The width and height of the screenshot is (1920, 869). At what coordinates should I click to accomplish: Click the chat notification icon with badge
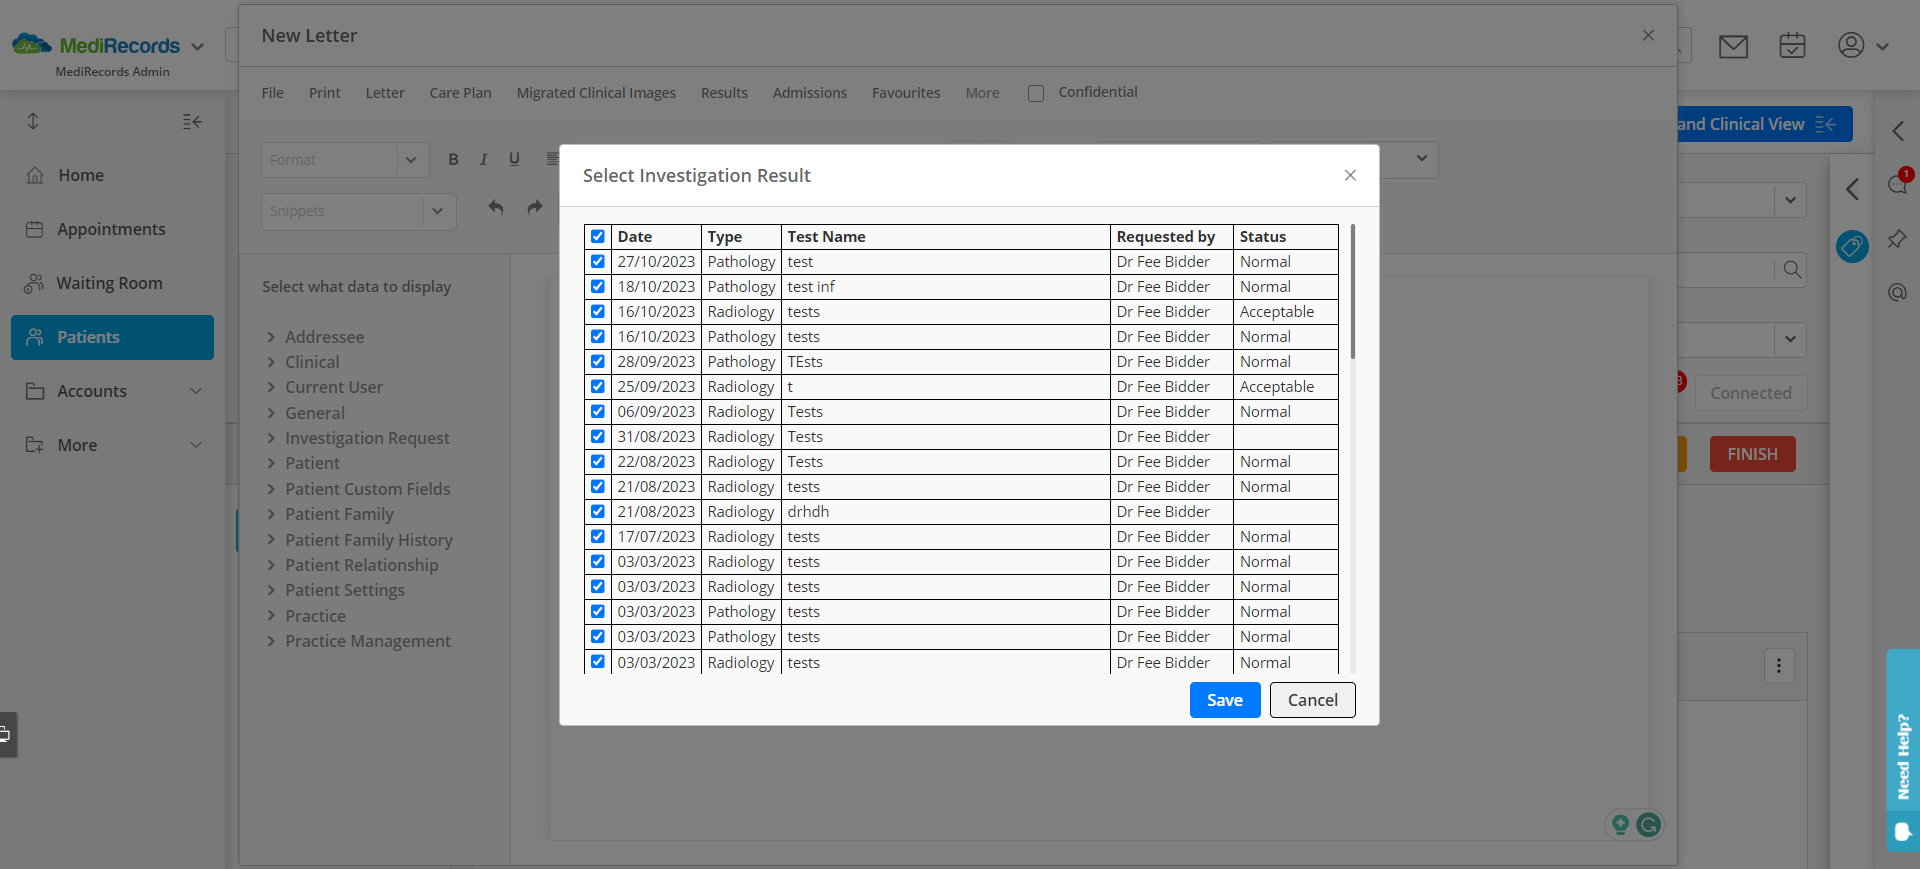tap(1899, 182)
